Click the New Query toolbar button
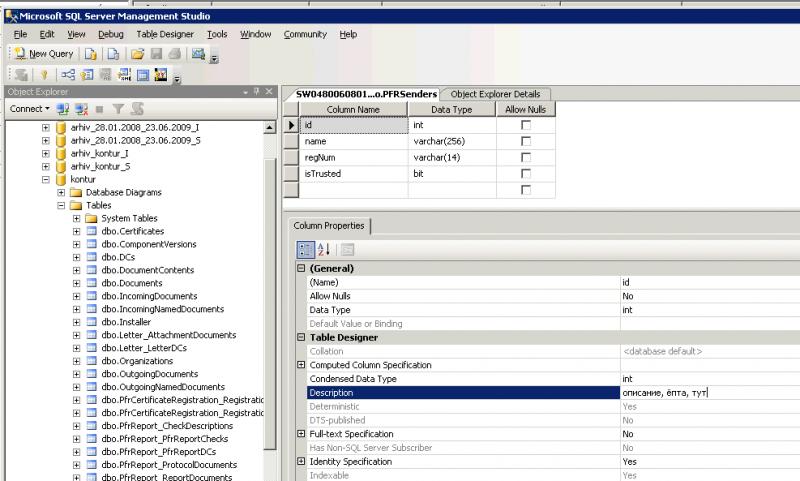 (x=43, y=54)
